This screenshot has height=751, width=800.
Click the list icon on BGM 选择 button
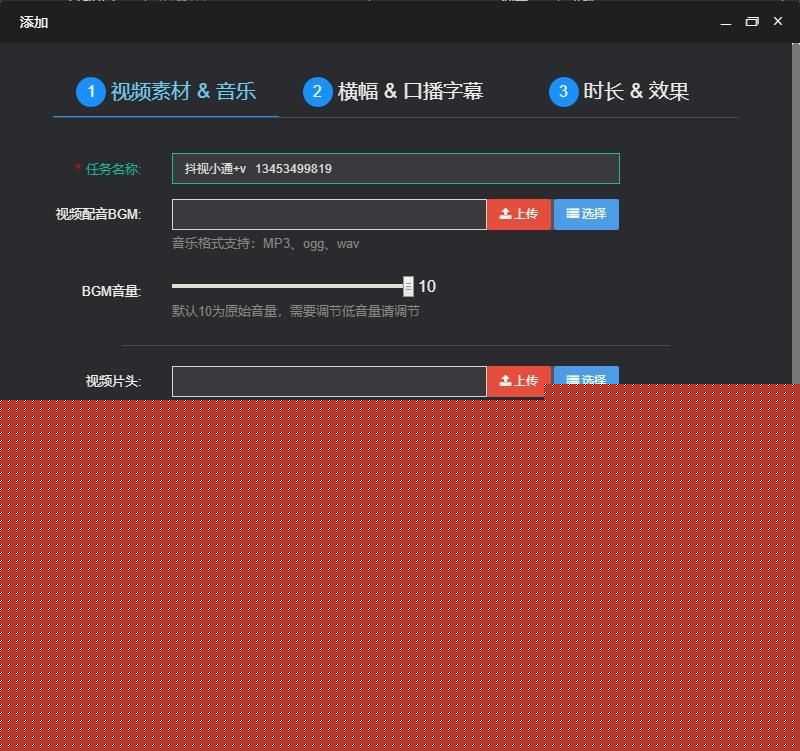coord(571,213)
